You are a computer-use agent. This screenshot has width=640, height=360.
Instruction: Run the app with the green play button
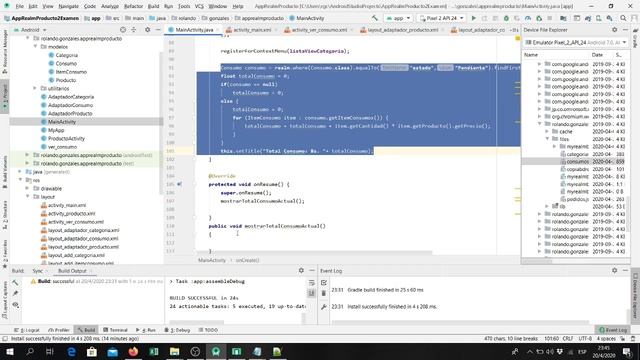[473, 18]
